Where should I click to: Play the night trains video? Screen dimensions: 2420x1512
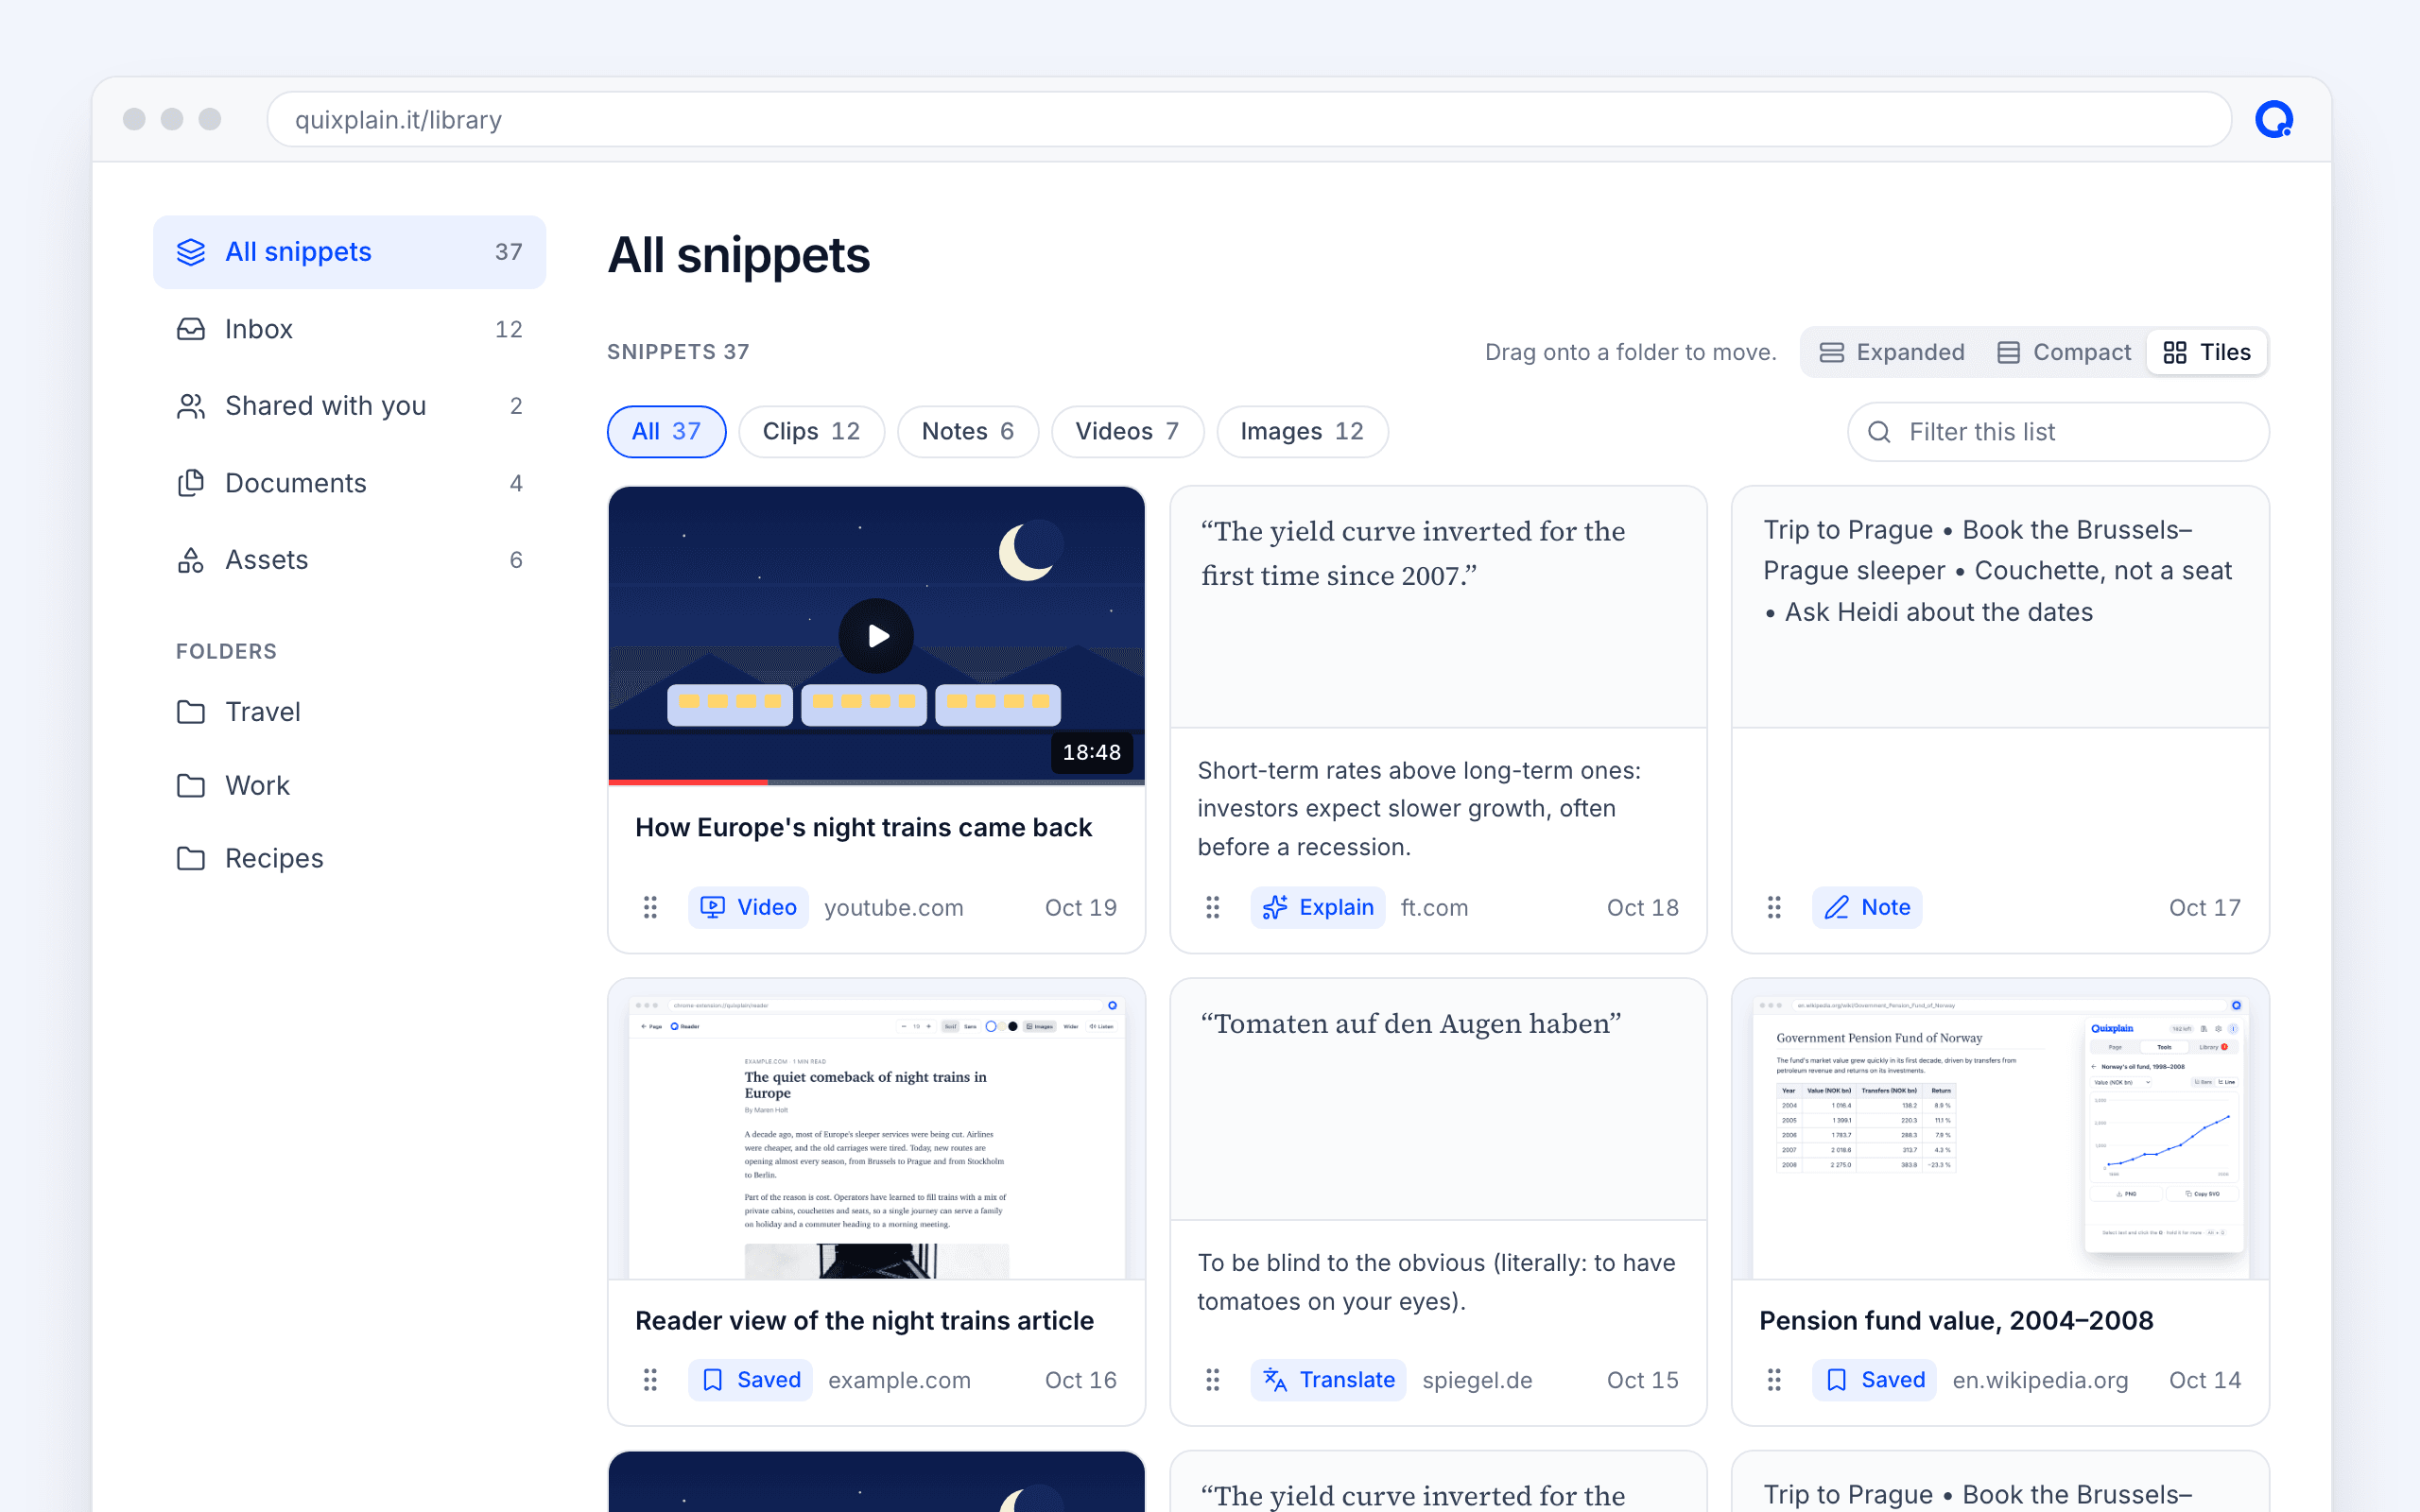(876, 636)
